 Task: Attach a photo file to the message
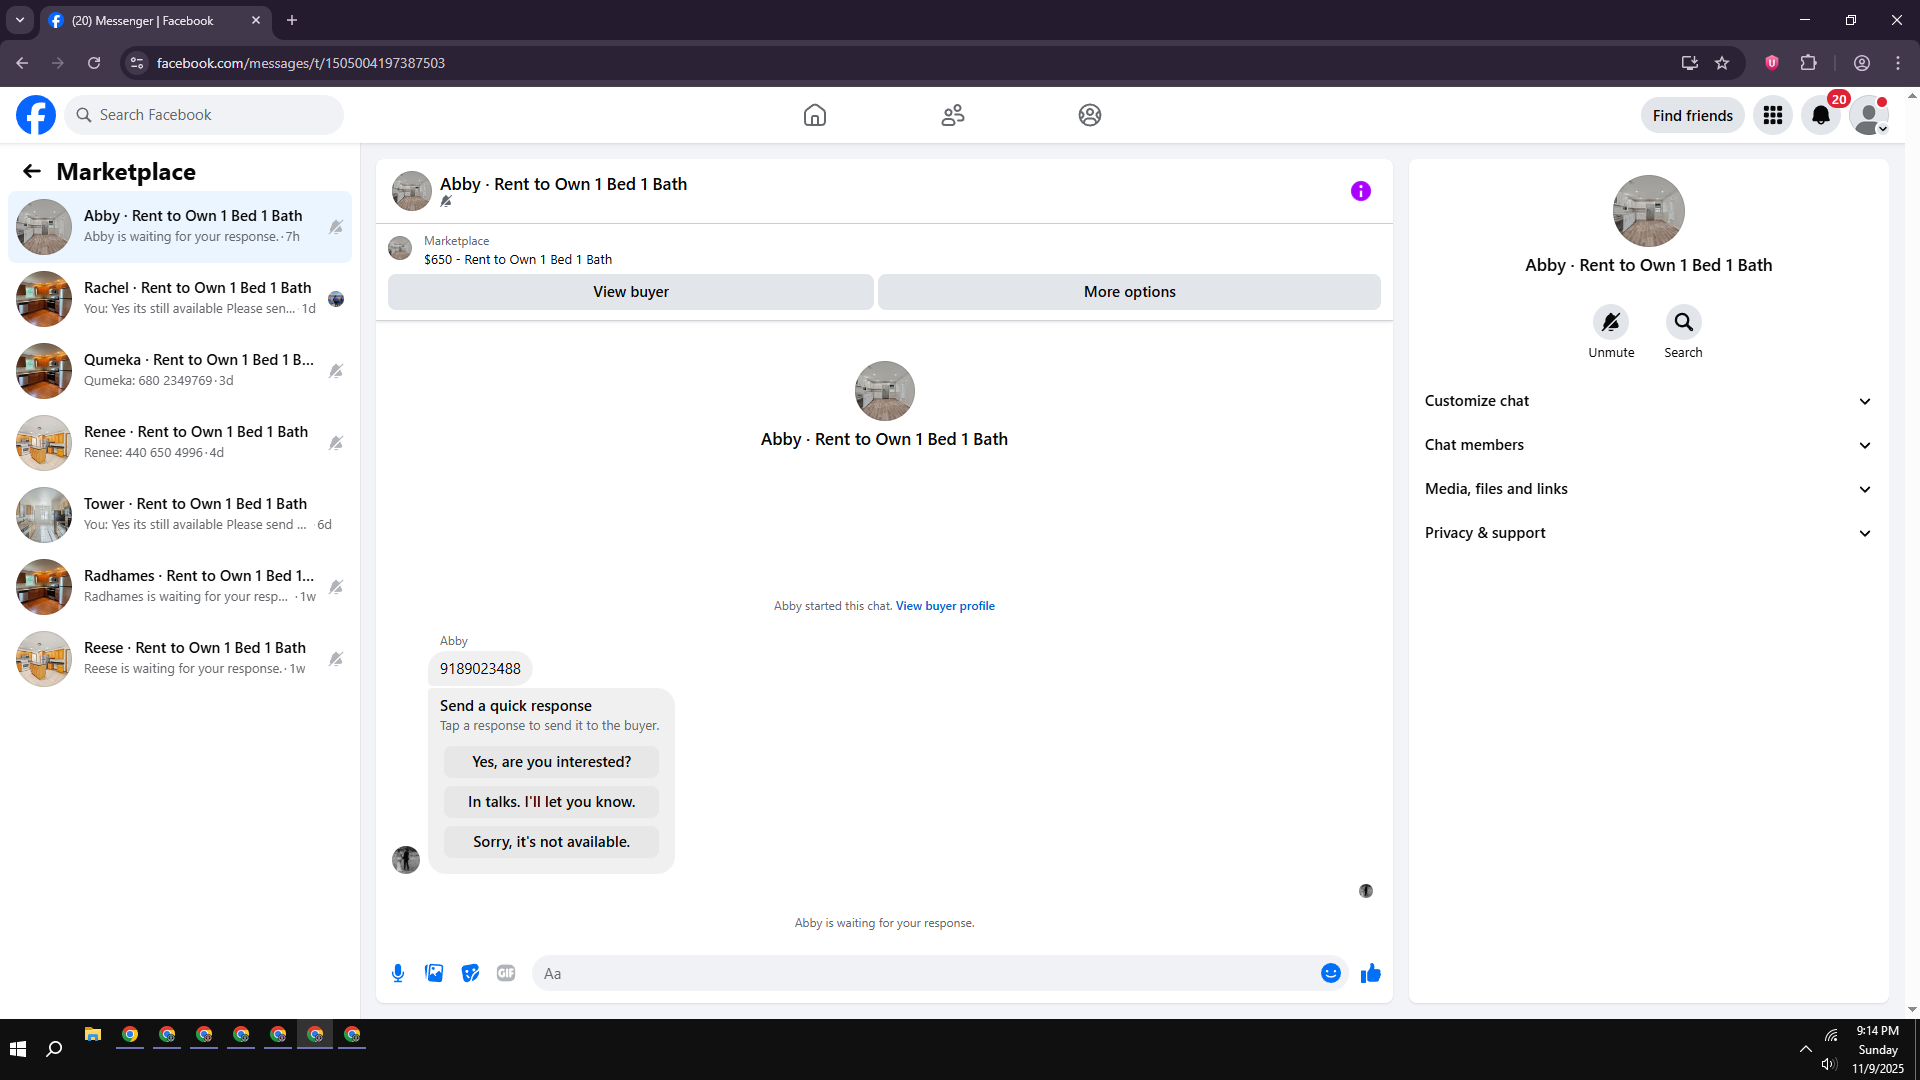pos(434,973)
